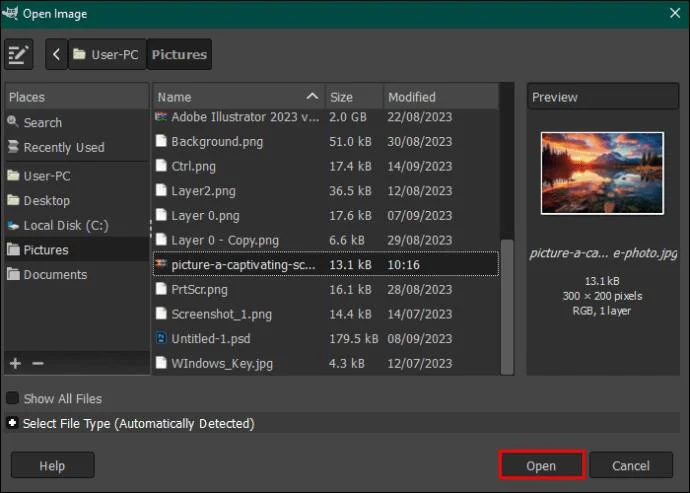Sort files by Name column arrow
The image size is (690, 493).
pos(312,96)
